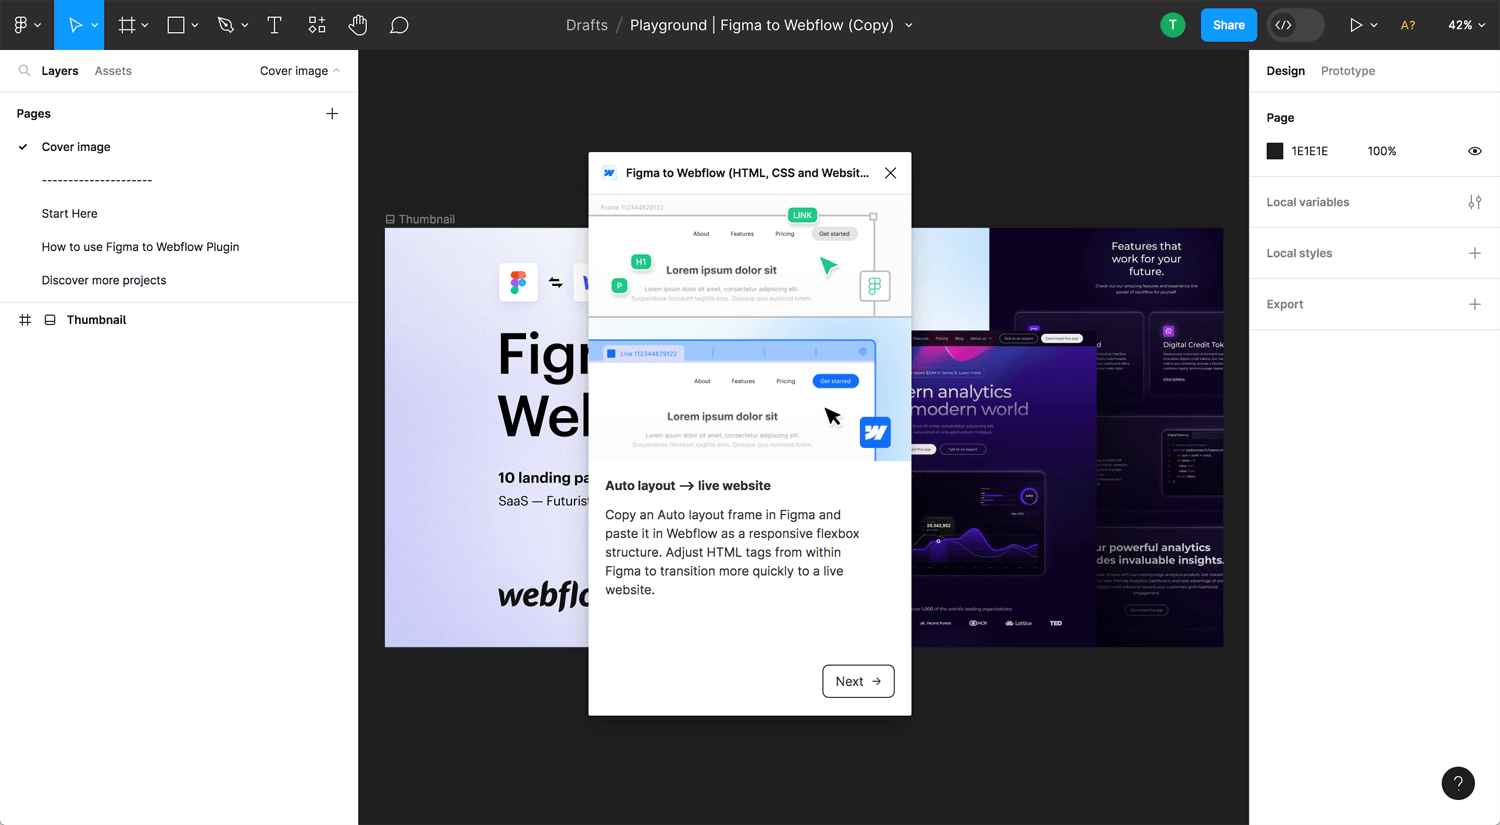Collapse the Cover image page selector
This screenshot has height=825, width=1500.
[x=300, y=71]
